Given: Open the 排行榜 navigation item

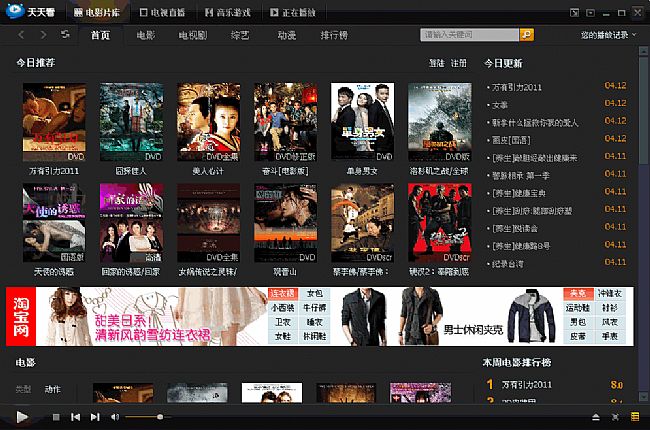Looking at the screenshot, I should (x=334, y=35).
